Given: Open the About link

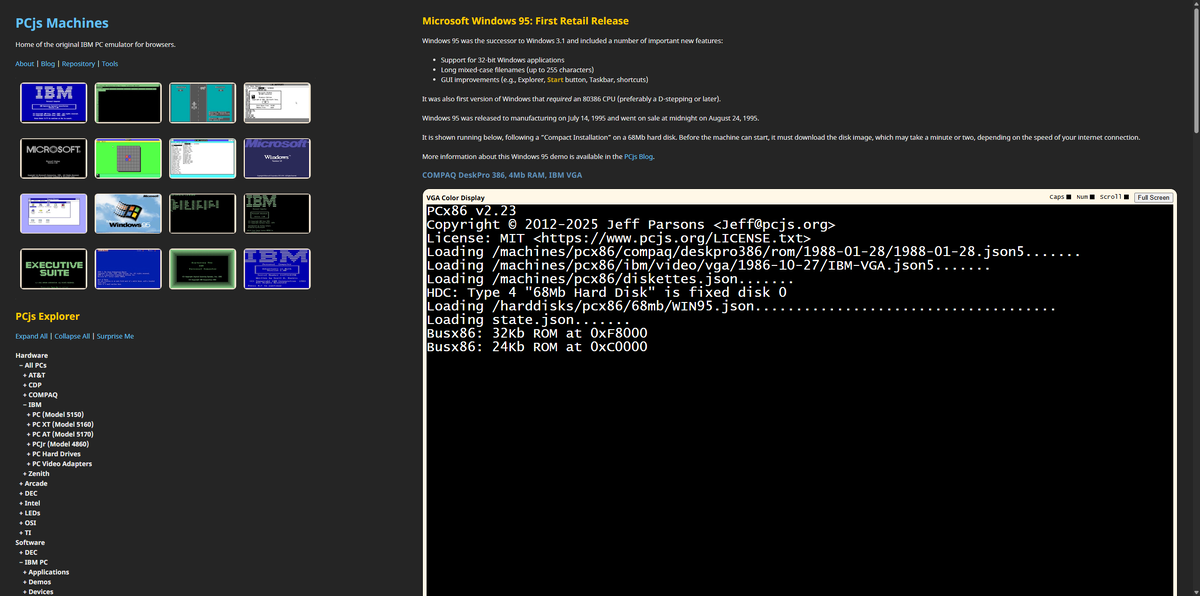Looking at the screenshot, I should [25, 64].
